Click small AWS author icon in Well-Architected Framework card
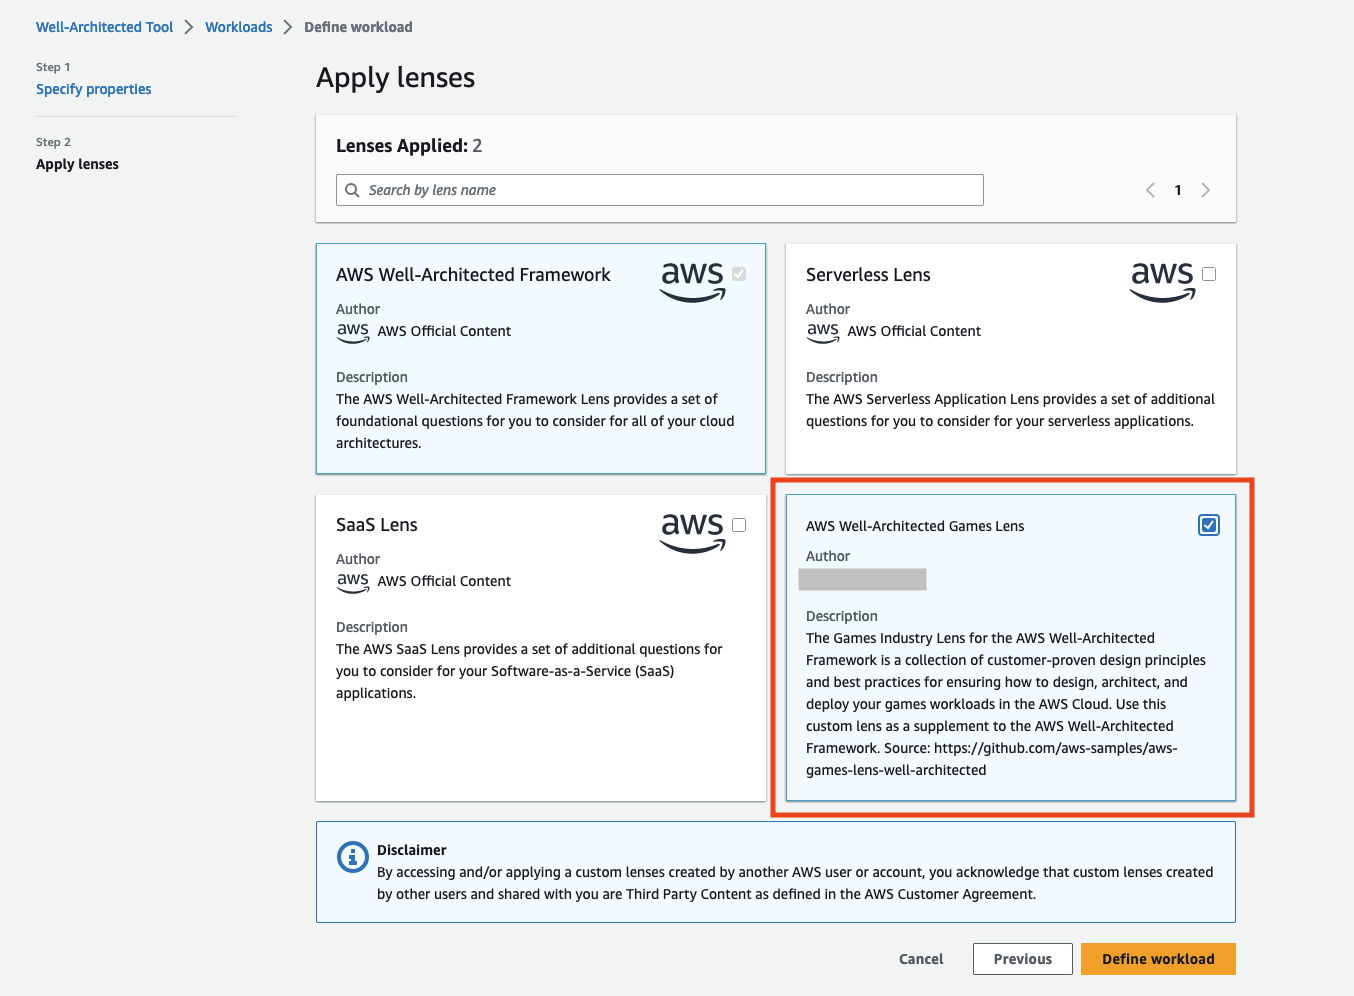Viewport: 1354px width, 996px height. click(x=353, y=332)
